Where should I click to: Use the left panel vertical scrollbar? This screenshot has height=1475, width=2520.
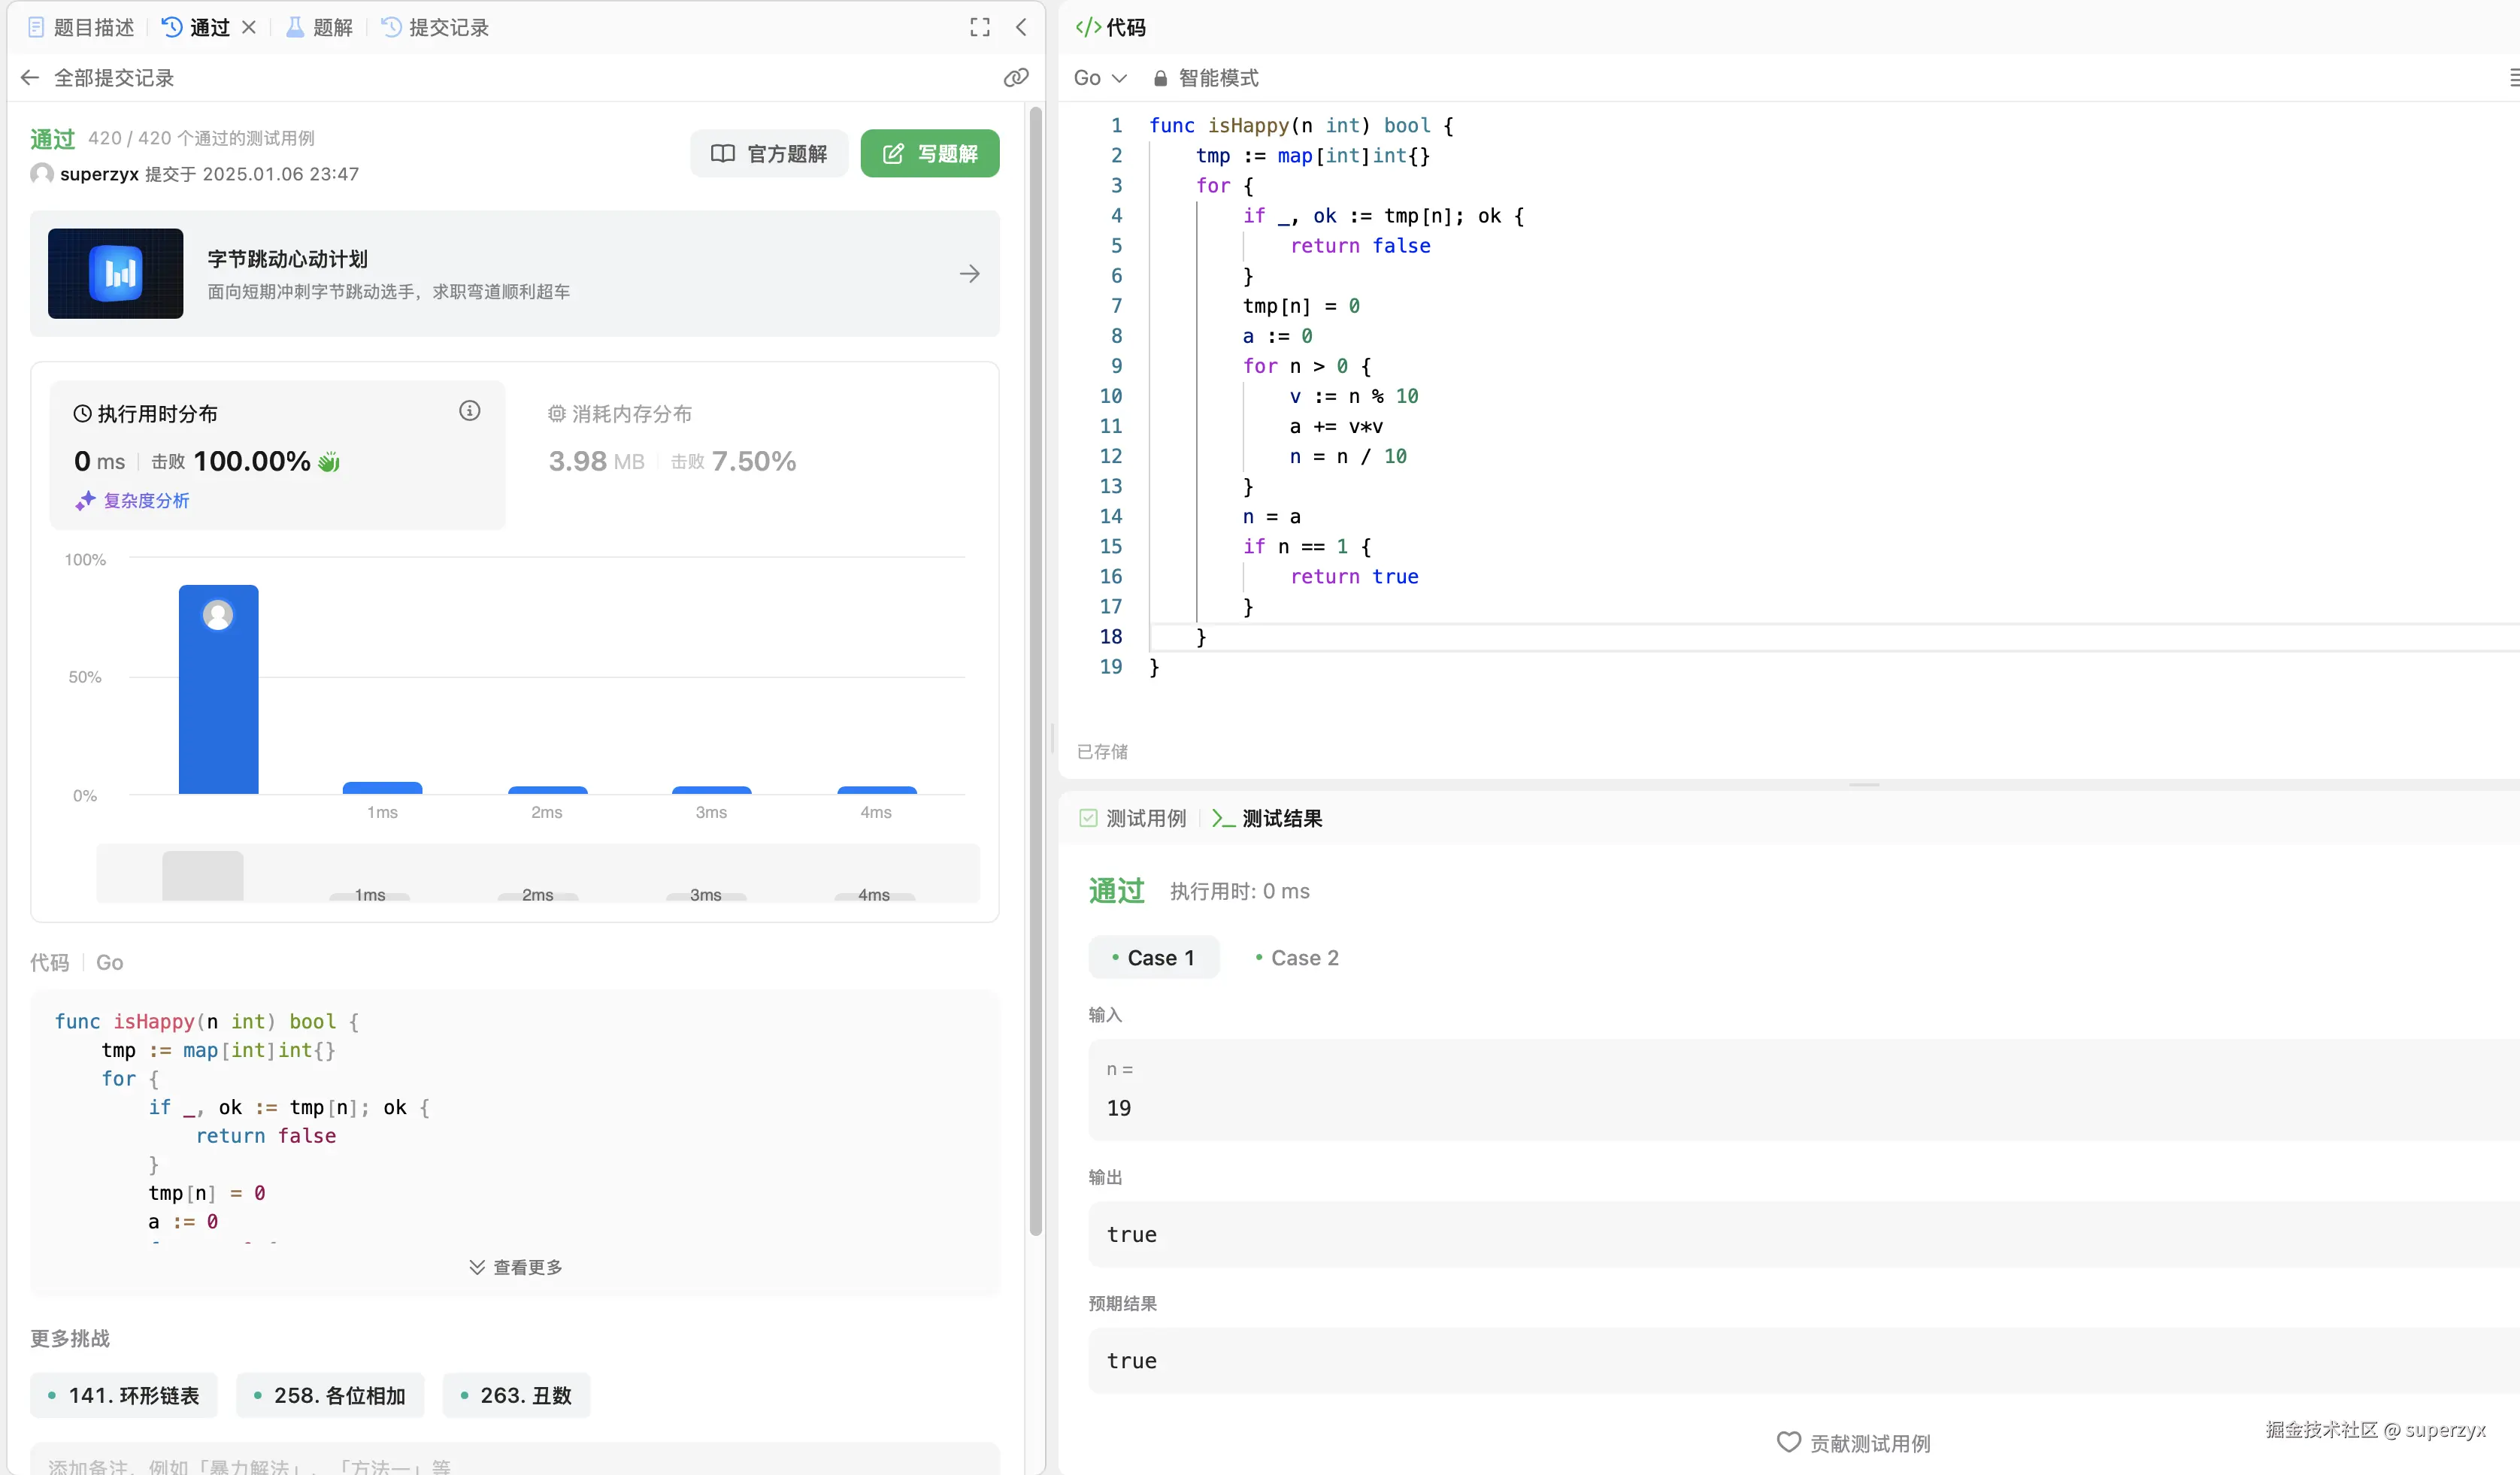coord(1036,670)
